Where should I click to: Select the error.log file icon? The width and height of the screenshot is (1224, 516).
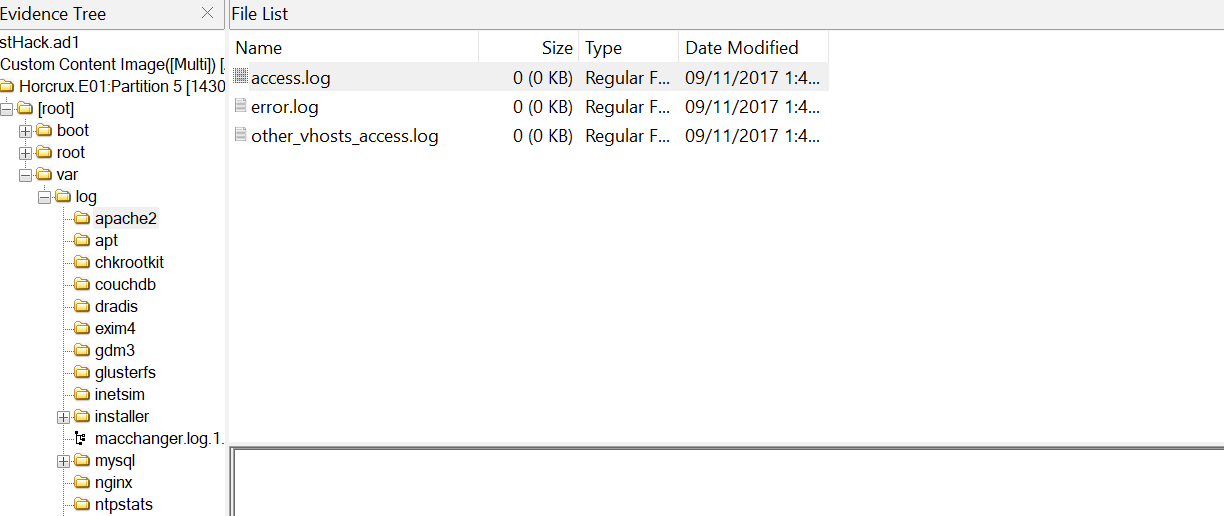coord(240,106)
